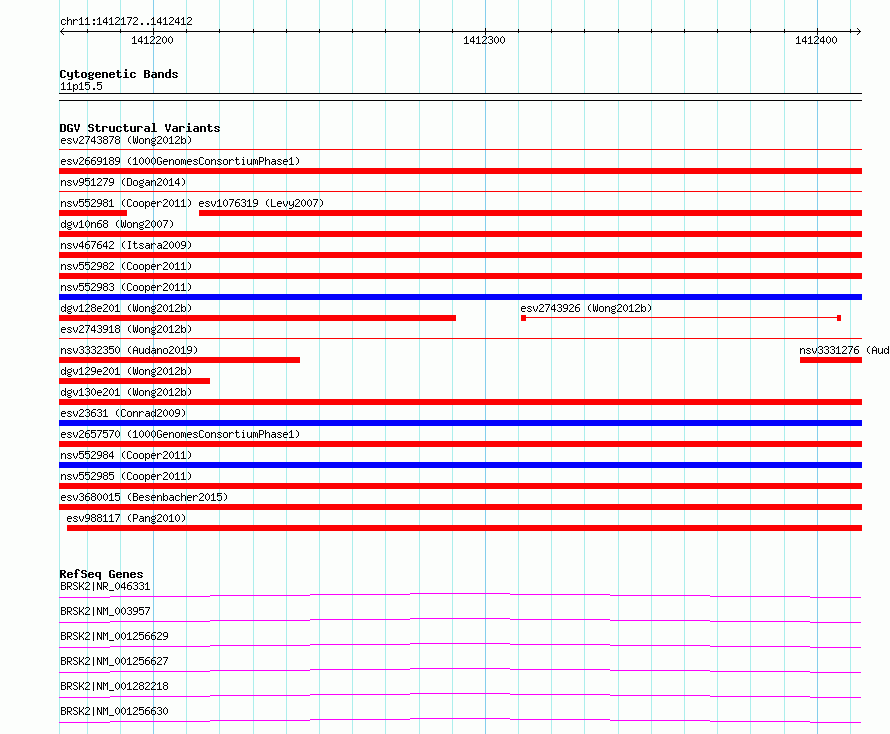Open variant esv2669189 (1000GenomesConsortiumPhase1) label
Screen dimensions: 890x734
(180, 161)
